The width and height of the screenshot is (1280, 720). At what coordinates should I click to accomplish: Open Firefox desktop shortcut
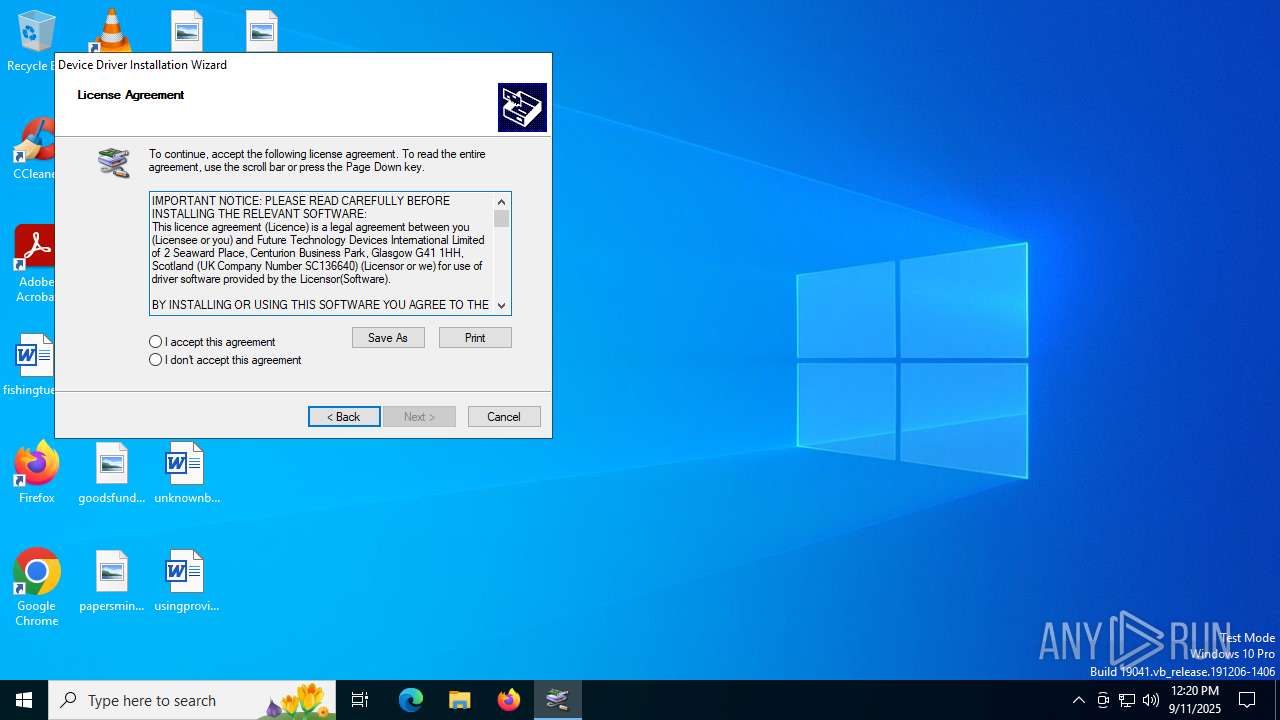tap(37, 473)
